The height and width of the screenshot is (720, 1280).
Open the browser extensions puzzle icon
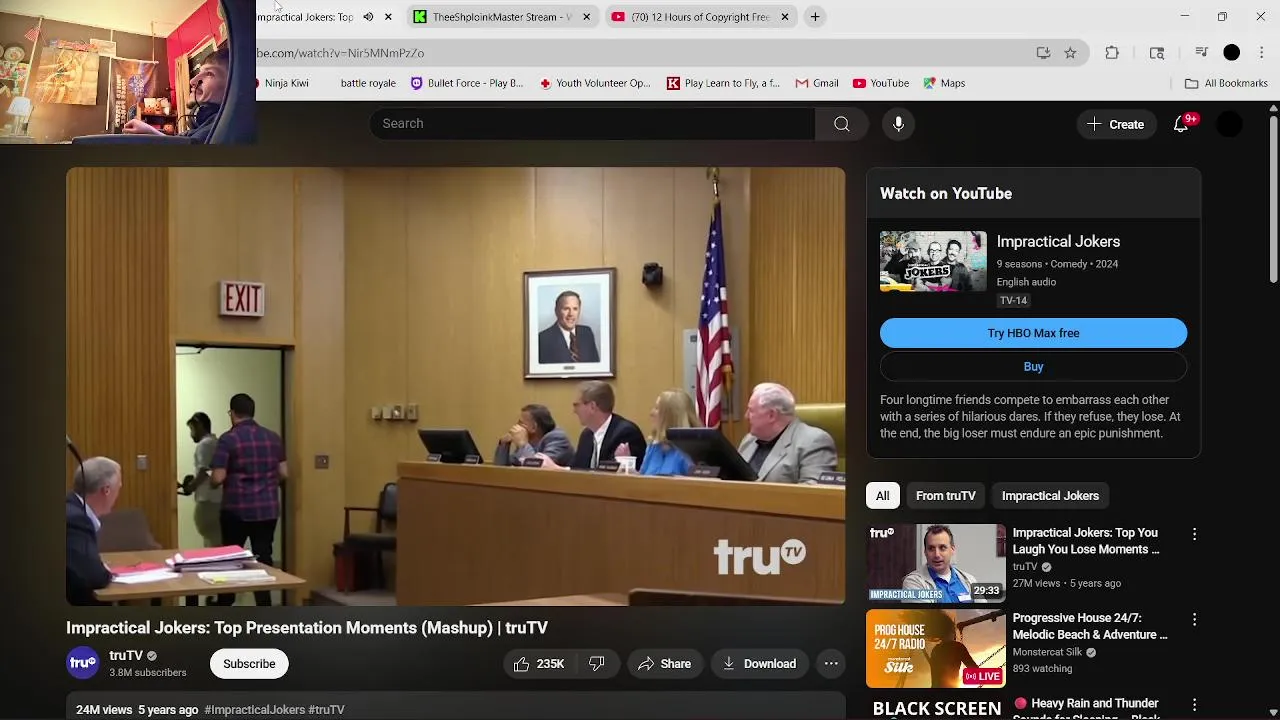1112,53
